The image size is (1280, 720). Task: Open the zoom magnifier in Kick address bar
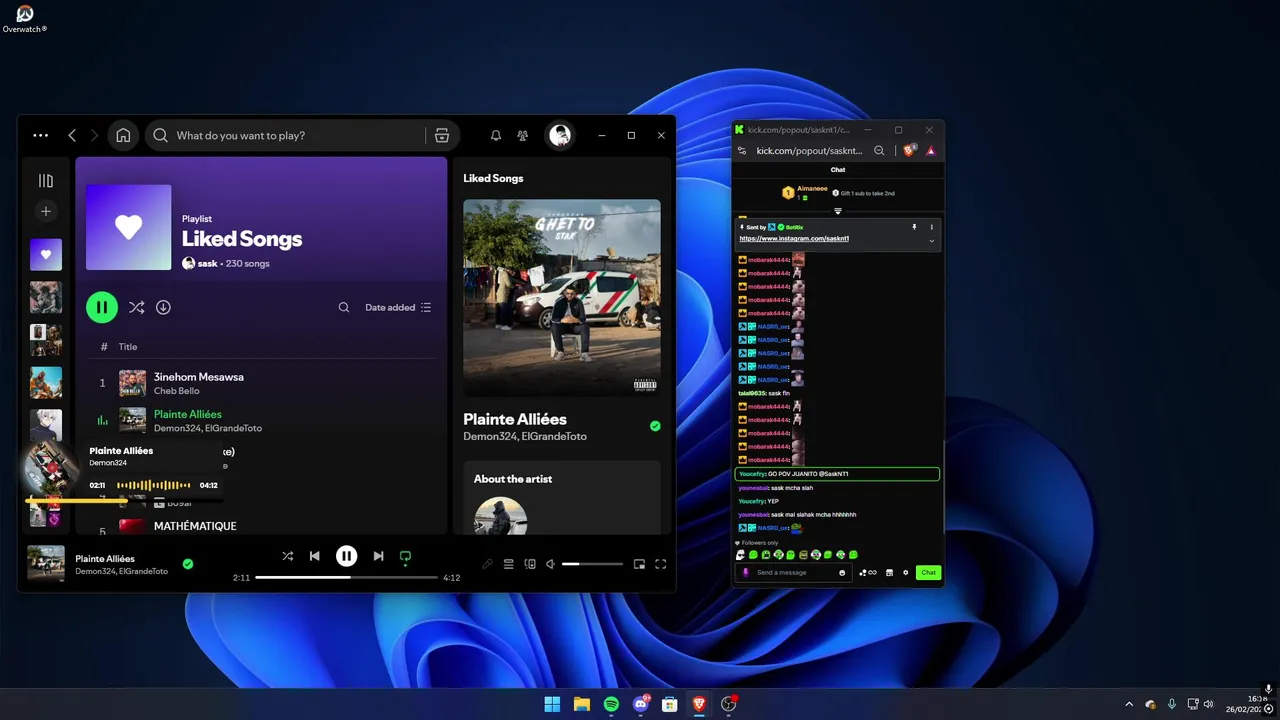(x=879, y=151)
